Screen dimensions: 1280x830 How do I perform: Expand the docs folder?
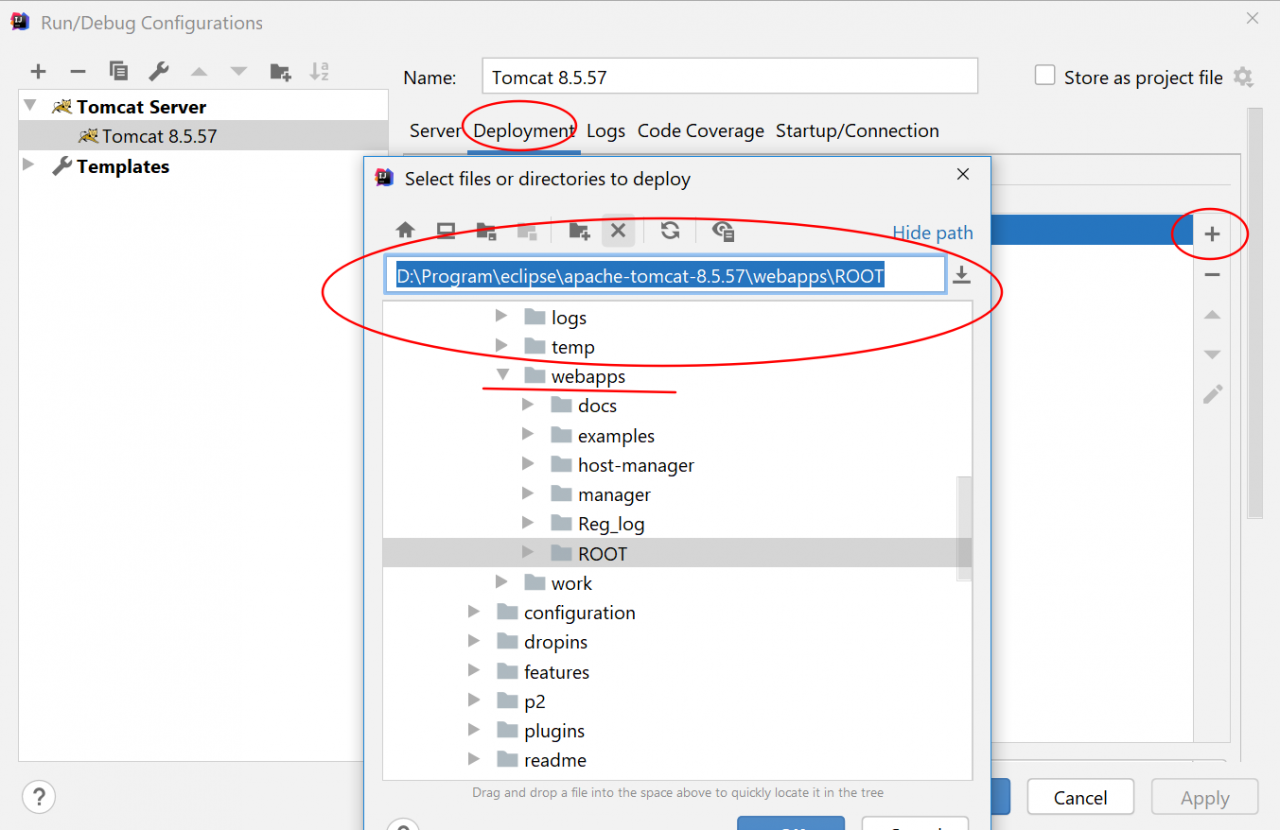click(528, 405)
